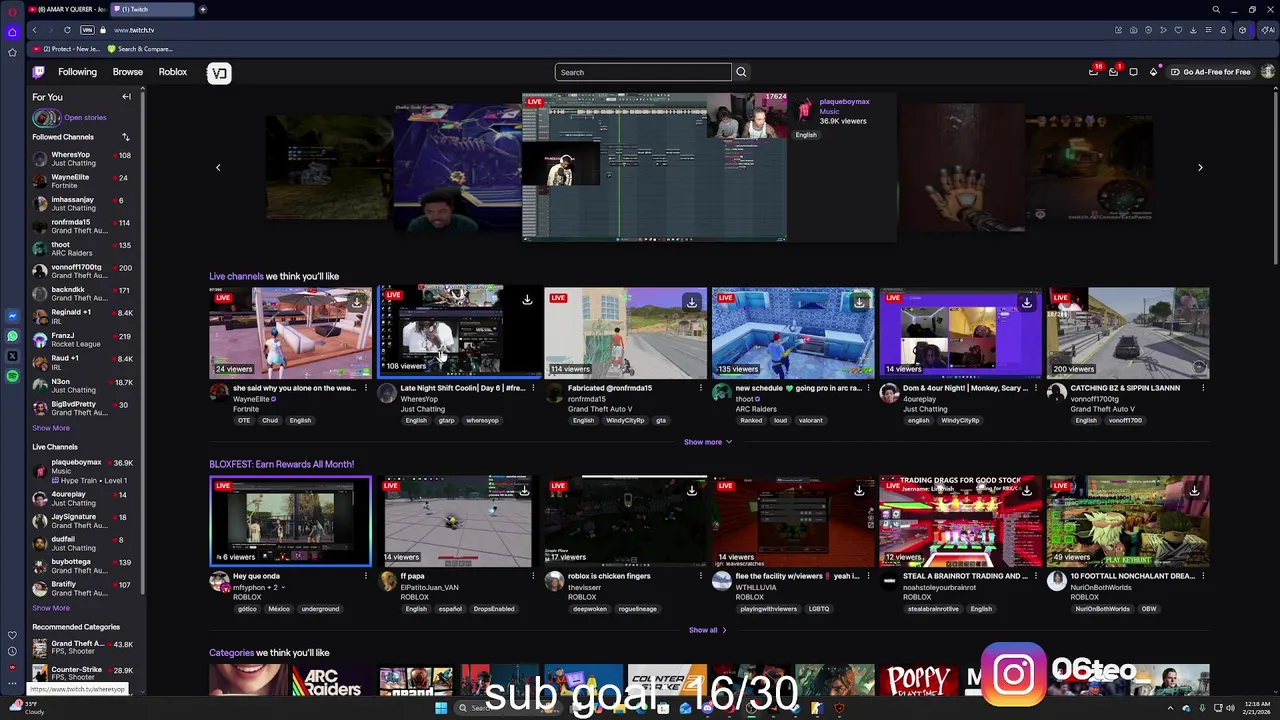Screen dimensions: 1280x720
Task: Open Twitch inbox with 1 badge
Action: pos(1113,72)
